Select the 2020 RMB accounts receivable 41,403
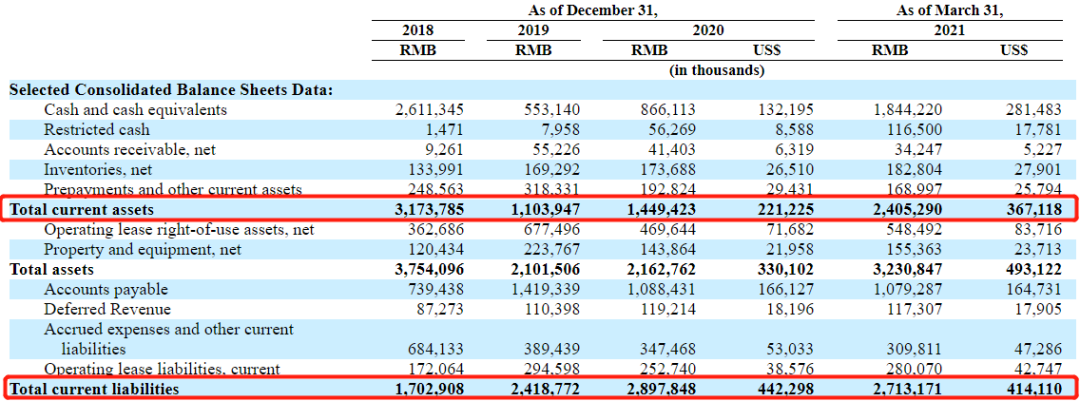 click(x=672, y=150)
